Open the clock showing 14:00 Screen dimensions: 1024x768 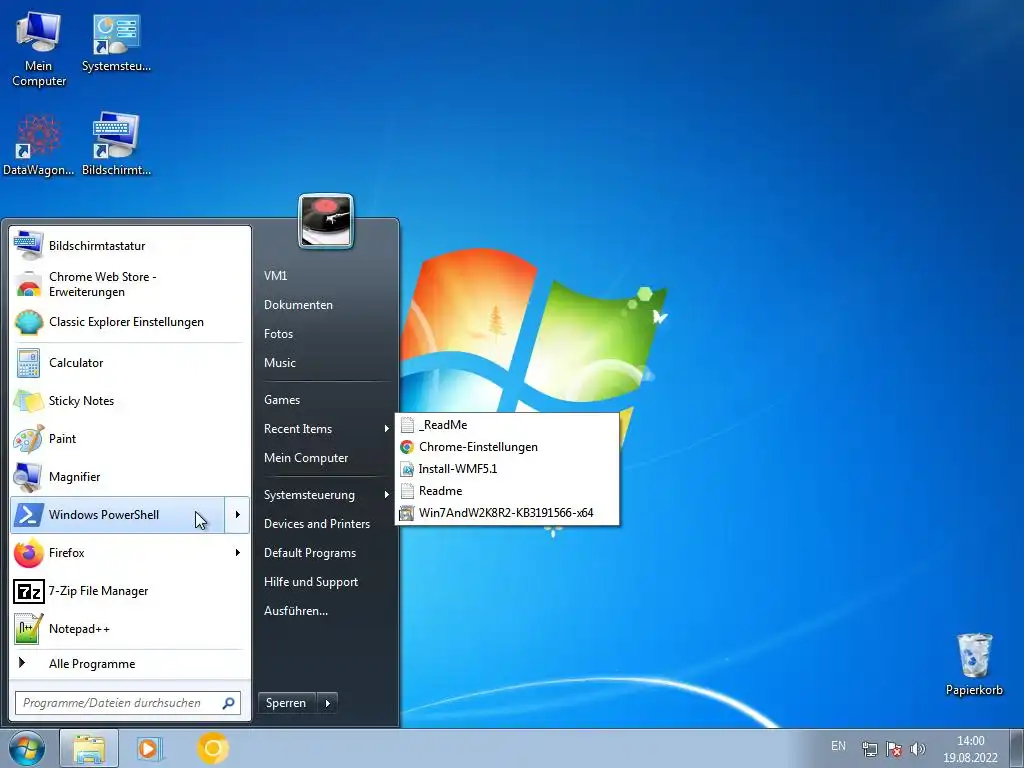pyautogui.click(x=970, y=749)
